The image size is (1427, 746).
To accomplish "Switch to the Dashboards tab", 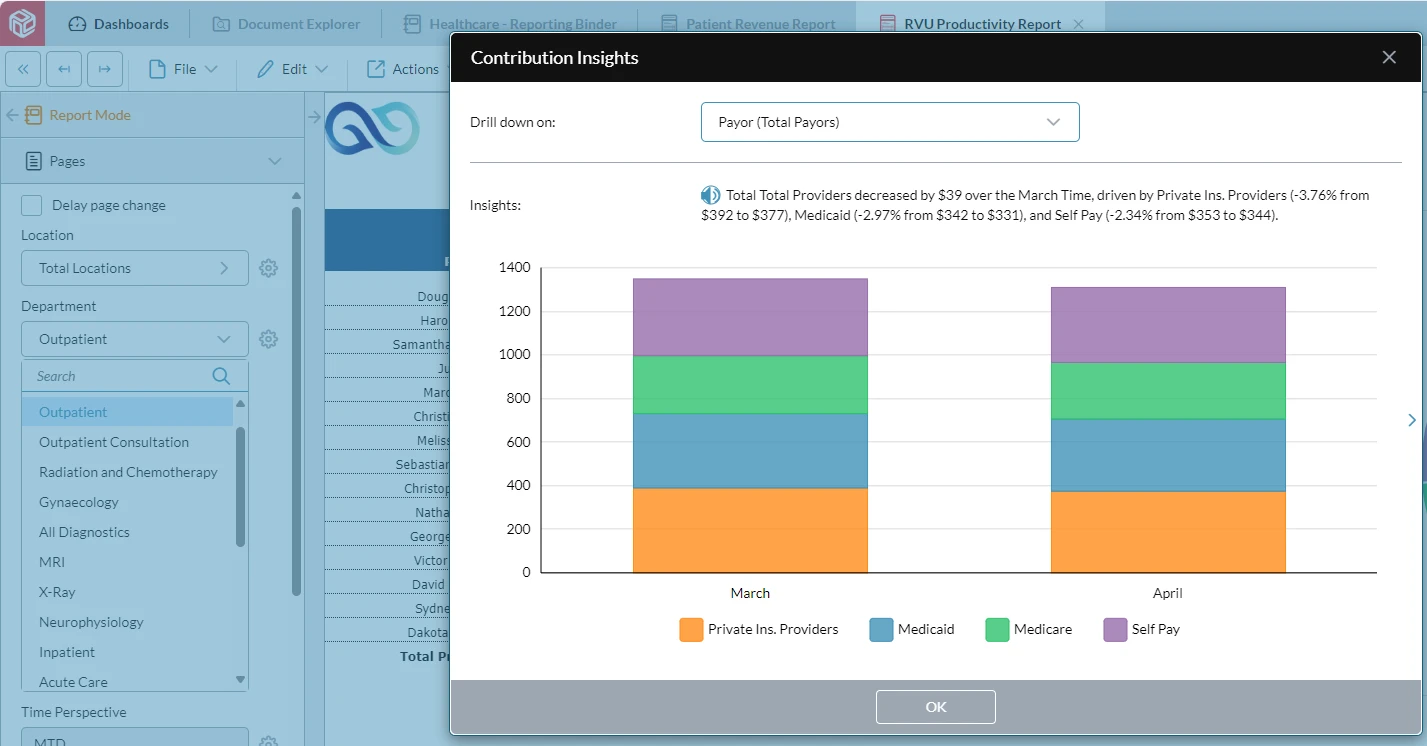I will tap(119, 24).
